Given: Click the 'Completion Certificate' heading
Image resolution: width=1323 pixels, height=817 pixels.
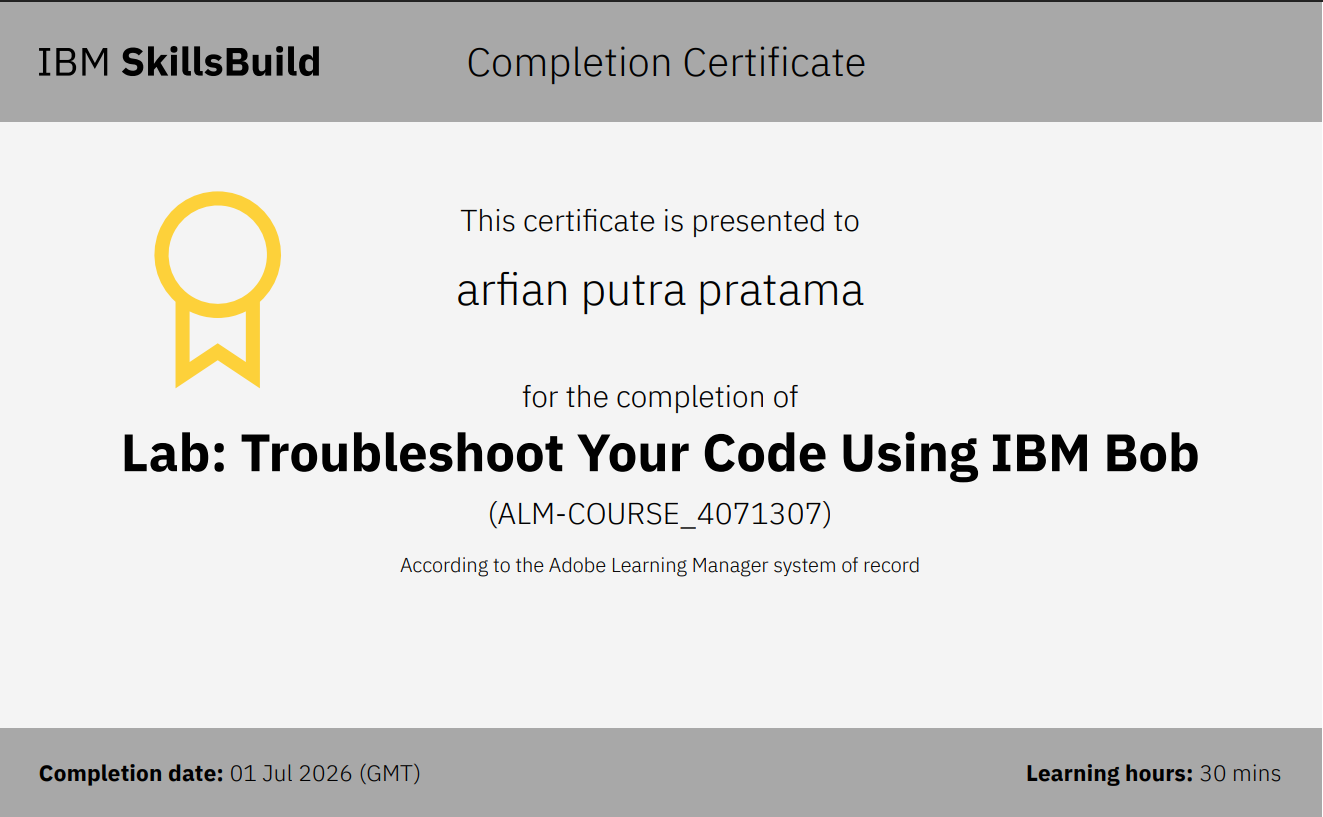Looking at the screenshot, I should tap(666, 63).
